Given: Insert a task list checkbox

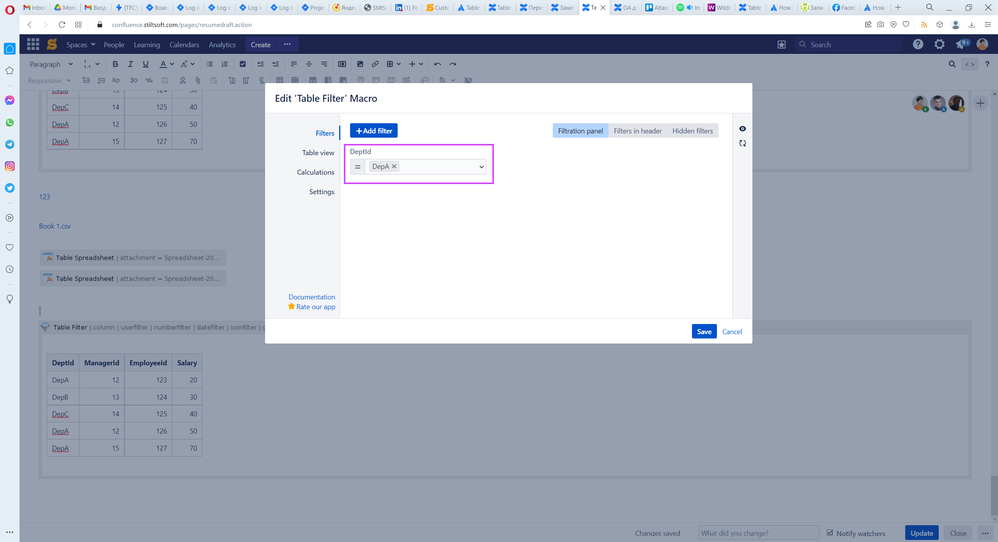Looking at the screenshot, I should coord(242,64).
